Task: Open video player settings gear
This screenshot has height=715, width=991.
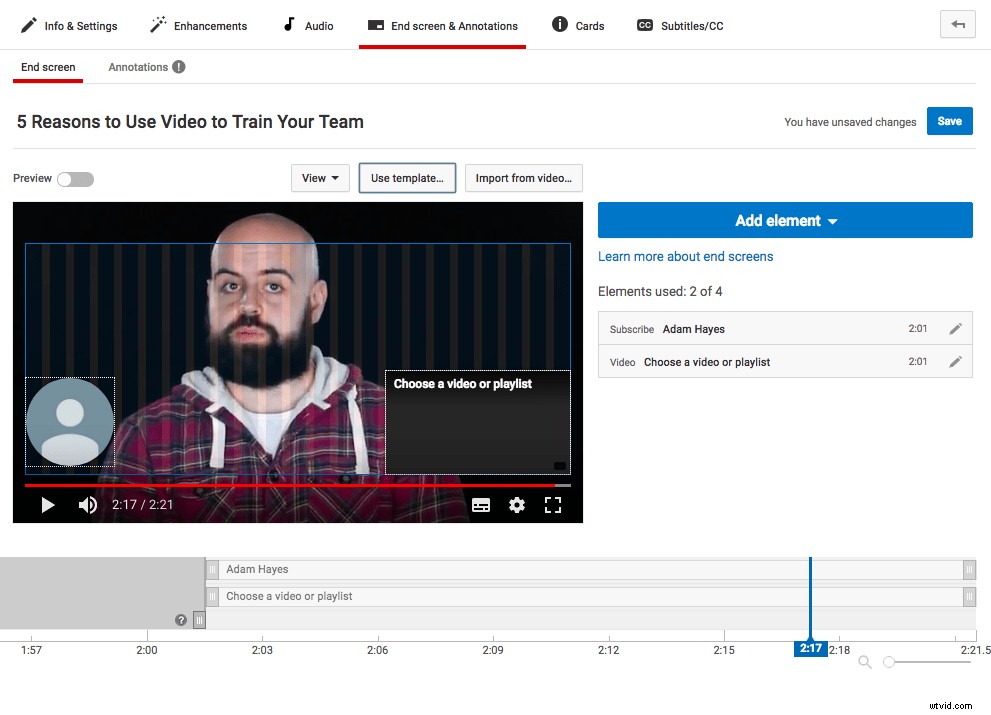Action: [x=517, y=505]
